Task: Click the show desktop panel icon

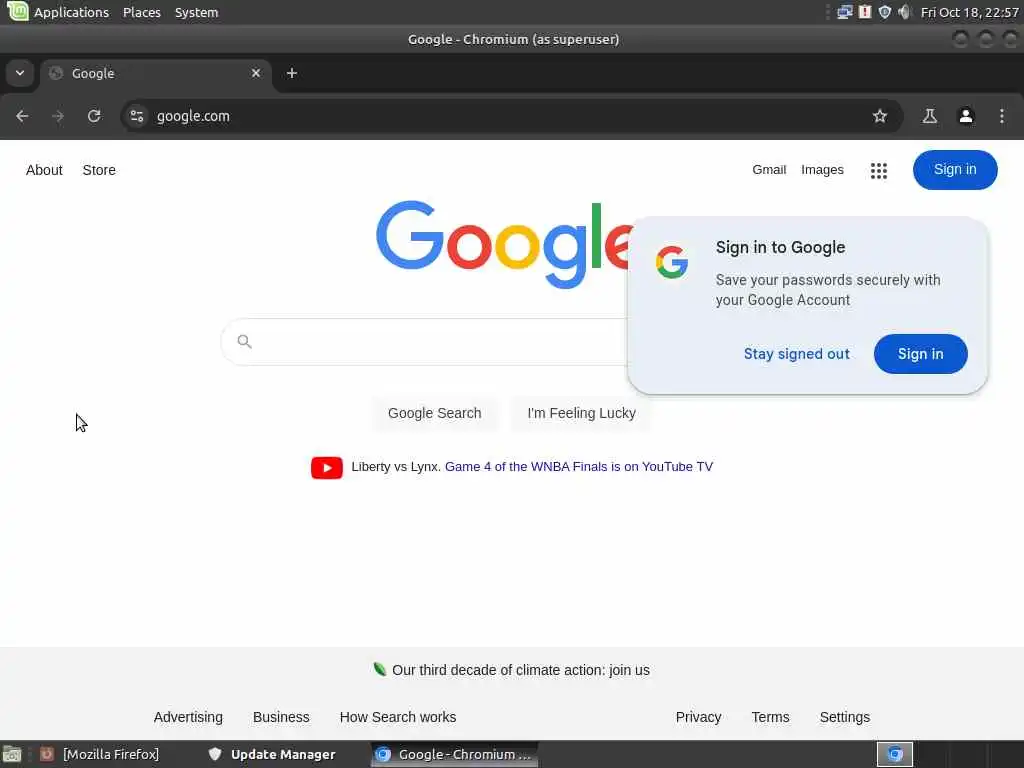Action: tap(12, 754)
